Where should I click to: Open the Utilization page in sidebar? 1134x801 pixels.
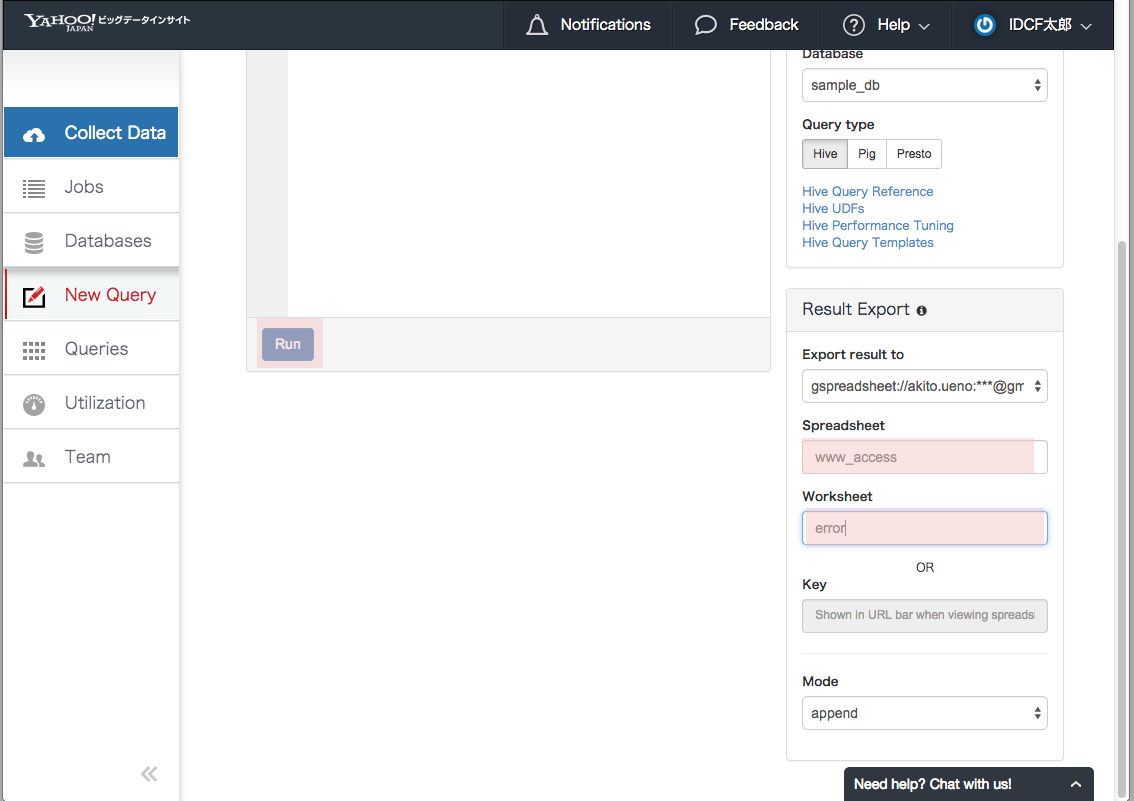91,403
